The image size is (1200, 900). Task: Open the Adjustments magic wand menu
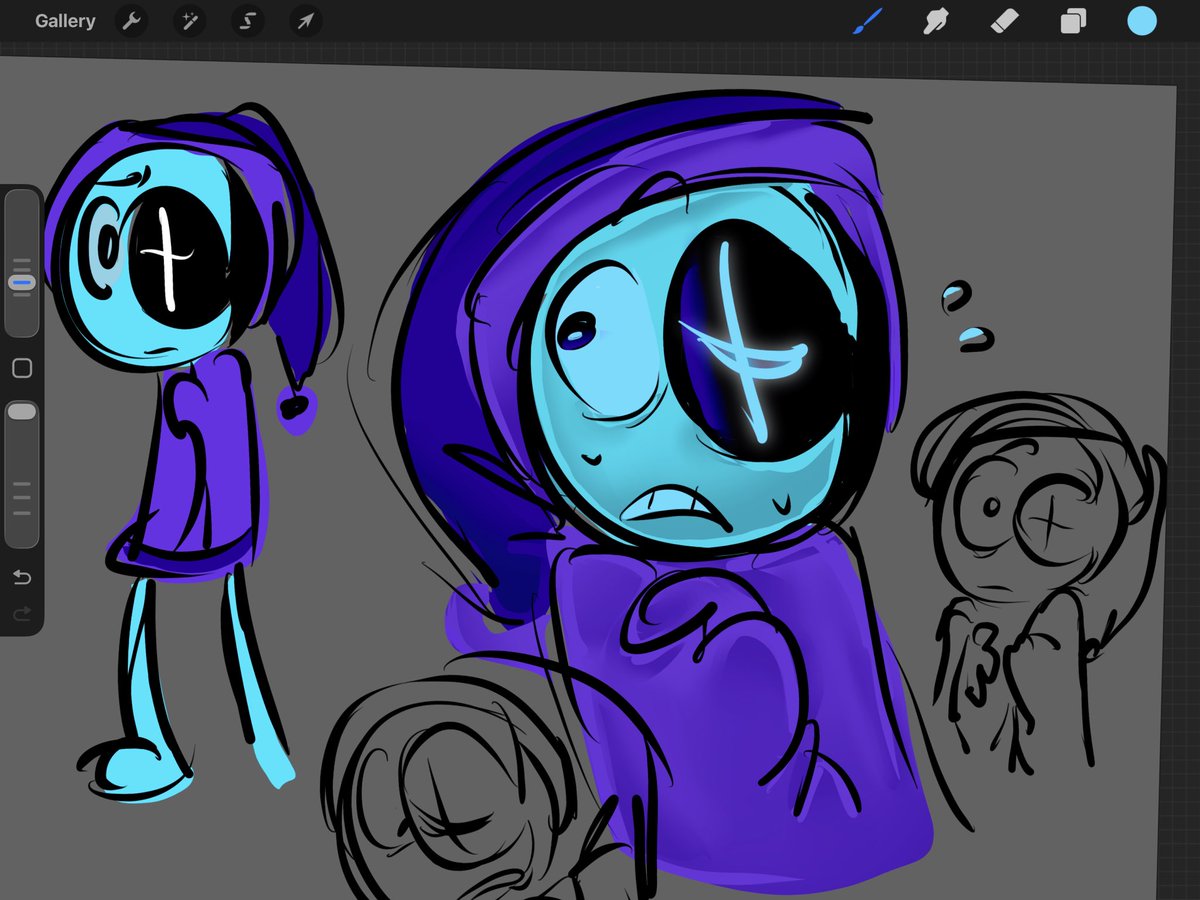[x=188, y=21]
